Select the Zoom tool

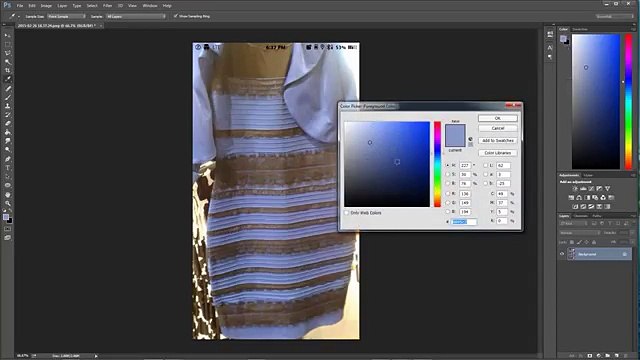7,203
